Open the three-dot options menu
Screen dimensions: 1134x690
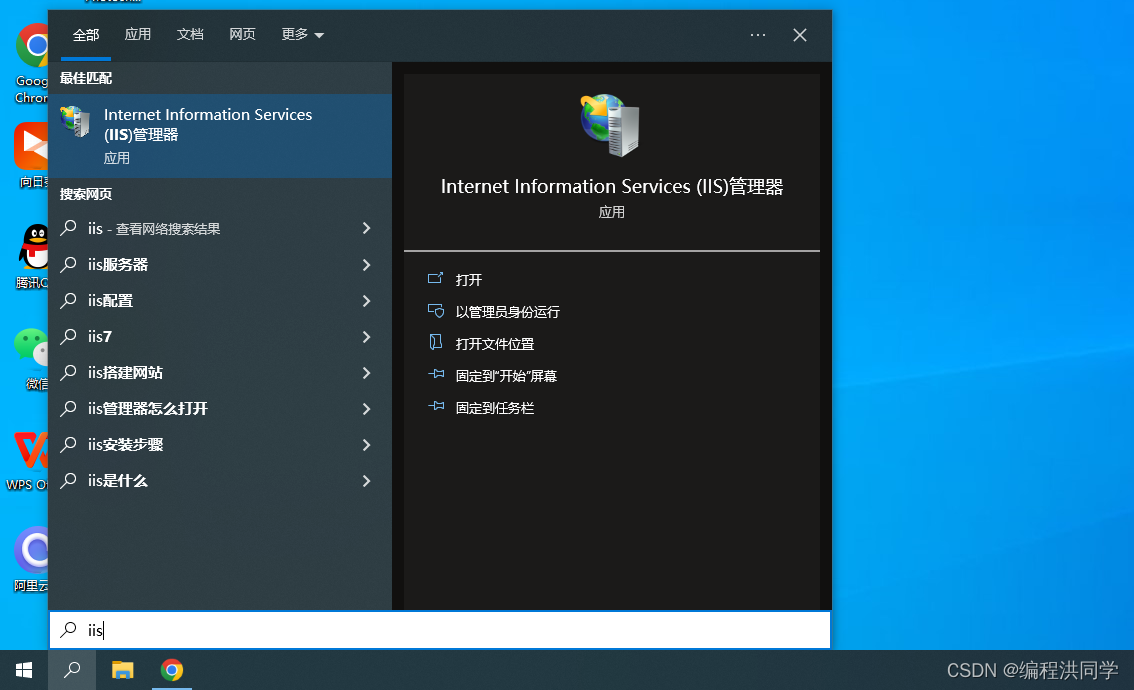(757, 35)
